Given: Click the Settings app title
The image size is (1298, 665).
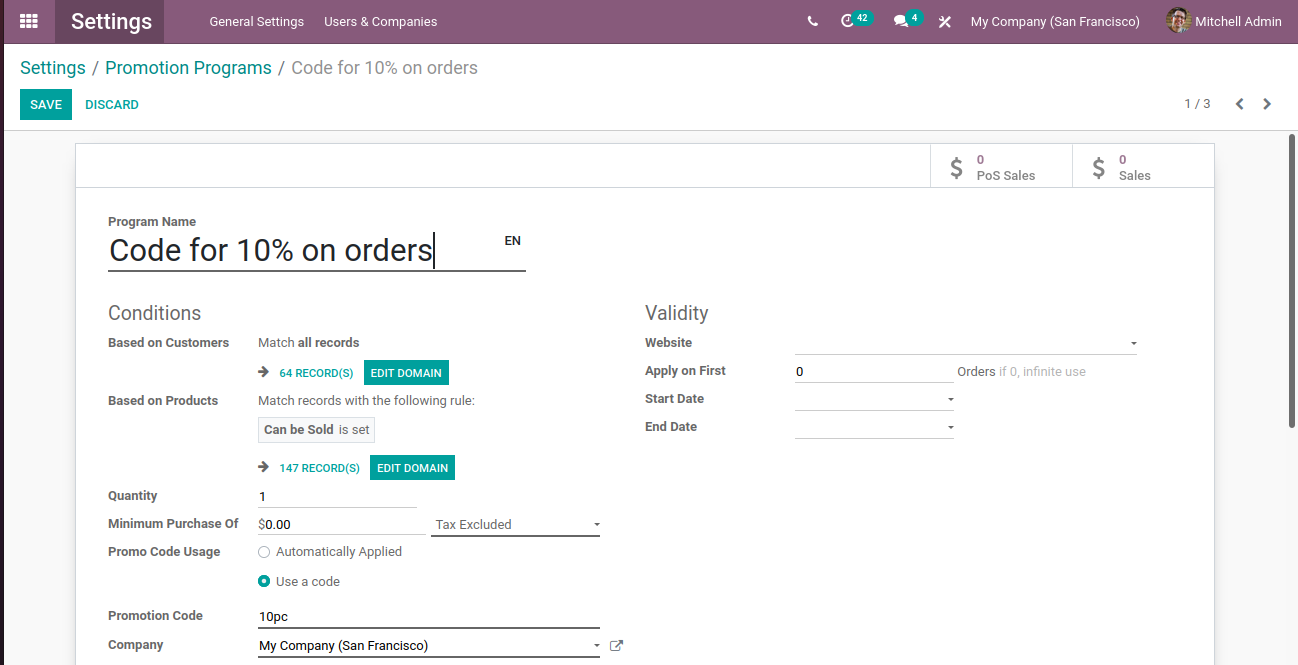Looking at the screenshot, I should [111, 21].
